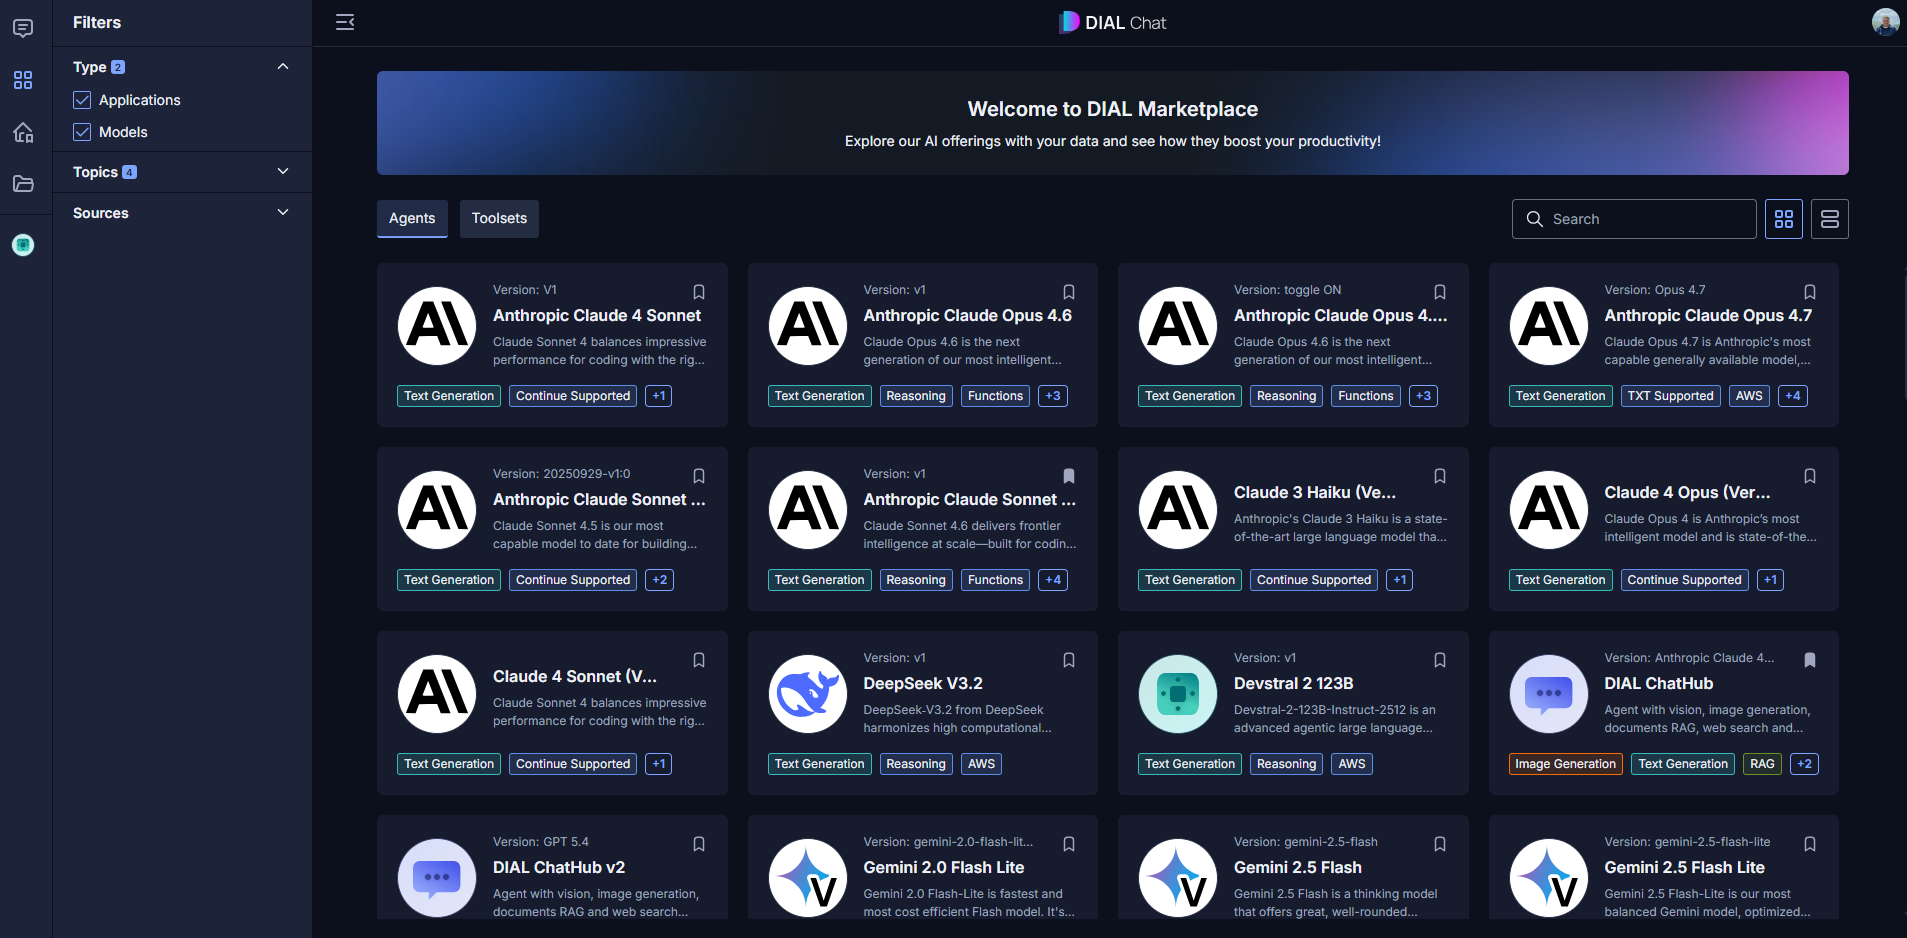Click the Claude 3 Haiku logo thumbnail
The width and height of the screenshot is (1907, 938).
1178,510
